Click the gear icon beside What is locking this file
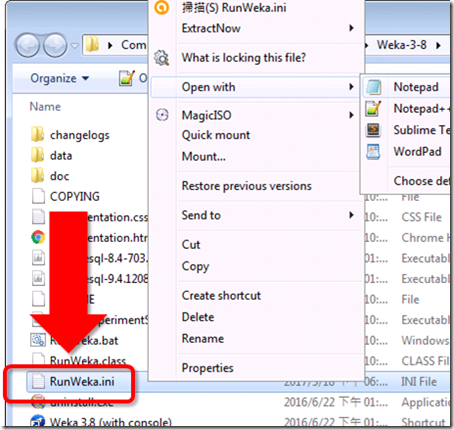Screen dimensions: 454x430 pos(162,58)
